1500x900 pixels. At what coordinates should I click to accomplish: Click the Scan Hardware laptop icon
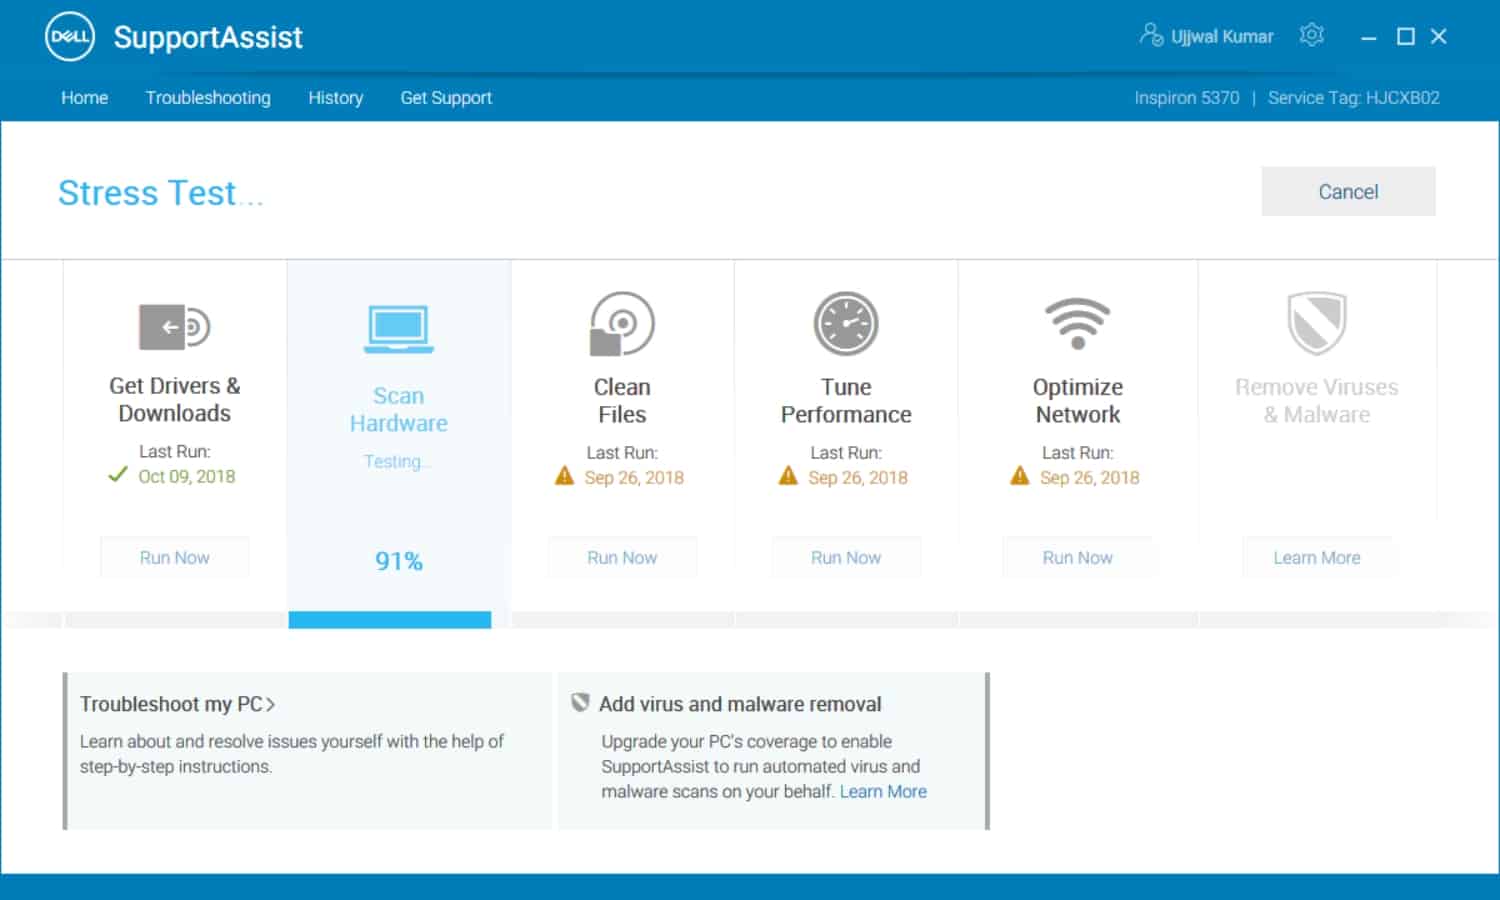(x=398, y=329)
